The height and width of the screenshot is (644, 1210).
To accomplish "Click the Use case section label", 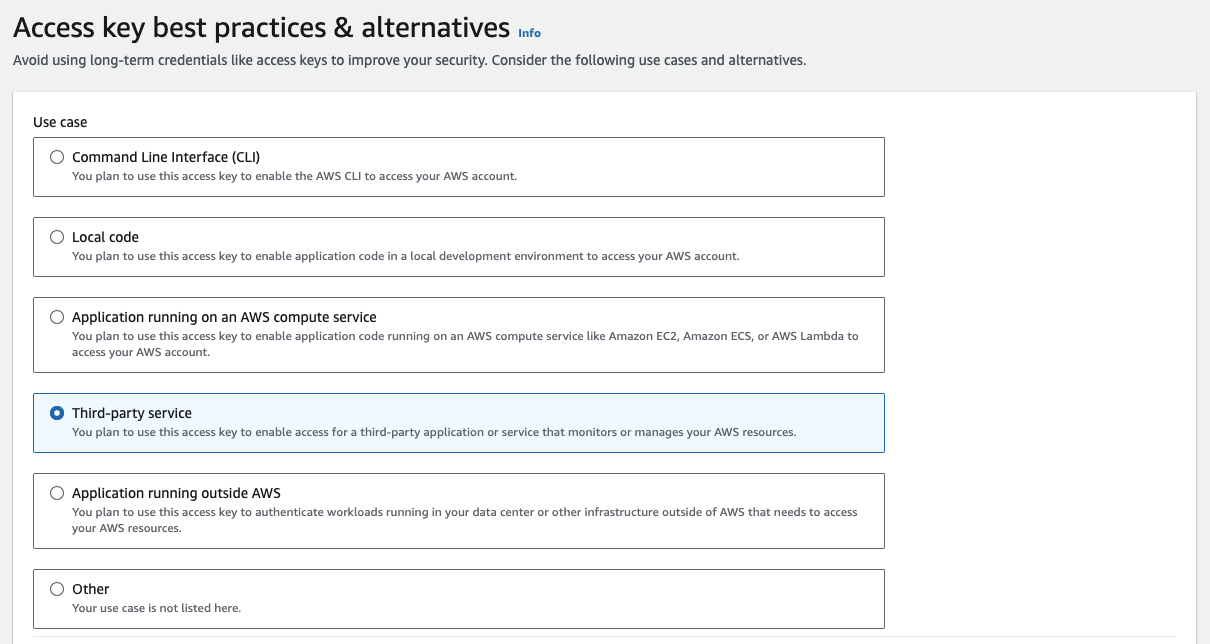I will [60, 122].
